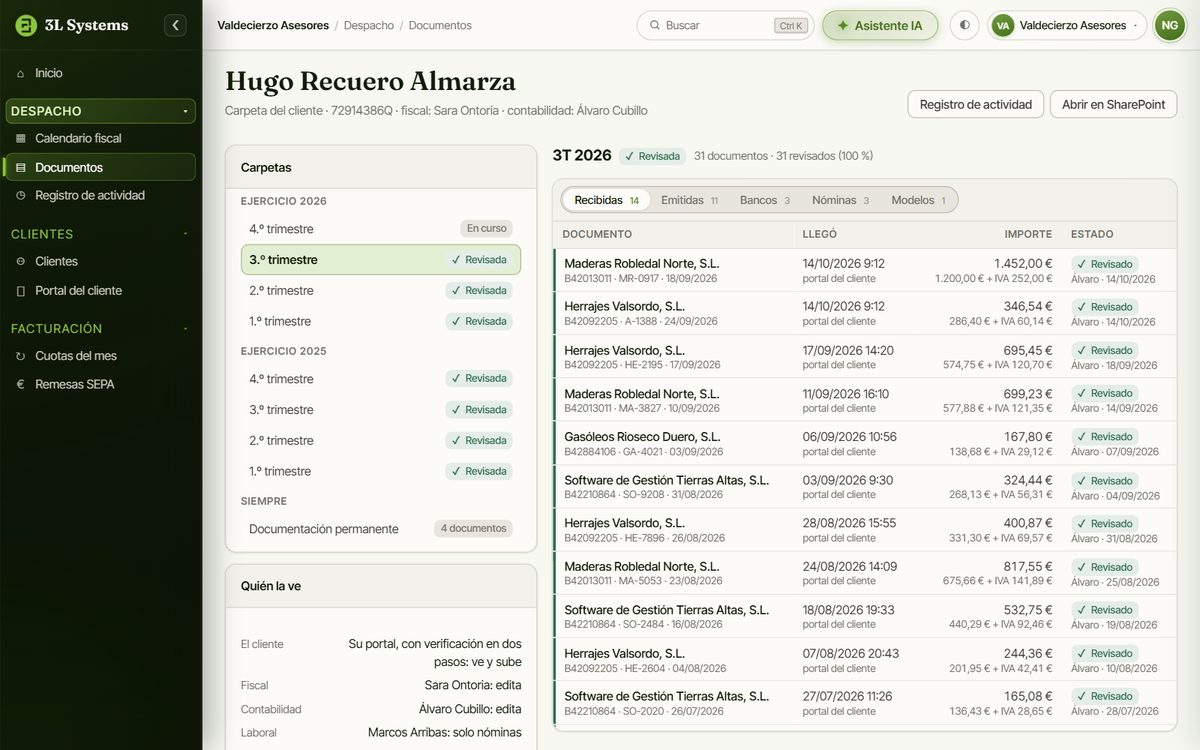Select 4.º trimestre of Ejercicio 2025
The image size is (1200, 750).
[381, 379]
